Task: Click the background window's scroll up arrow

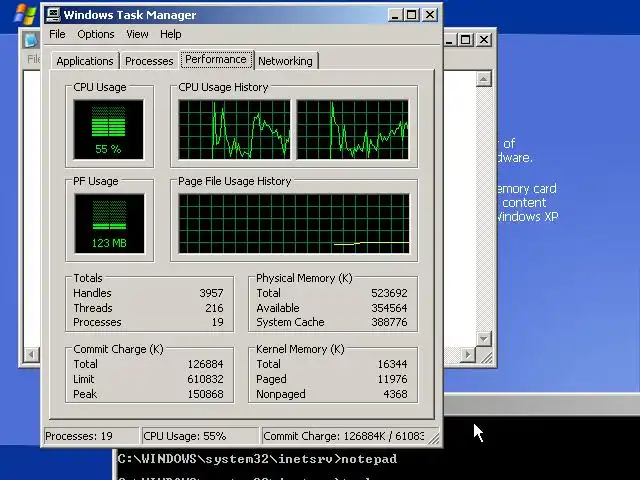Action: pos(484,79)
